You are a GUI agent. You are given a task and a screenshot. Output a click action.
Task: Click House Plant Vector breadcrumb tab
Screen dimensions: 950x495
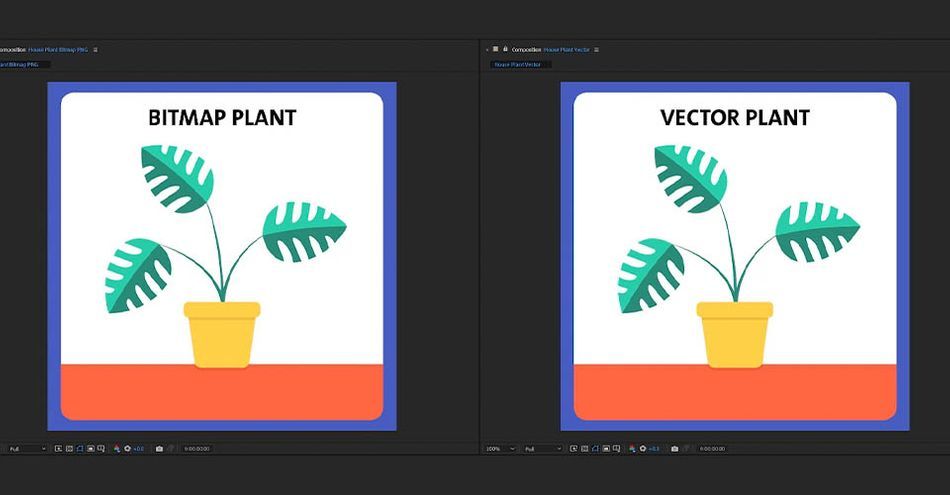coord(520,64)
